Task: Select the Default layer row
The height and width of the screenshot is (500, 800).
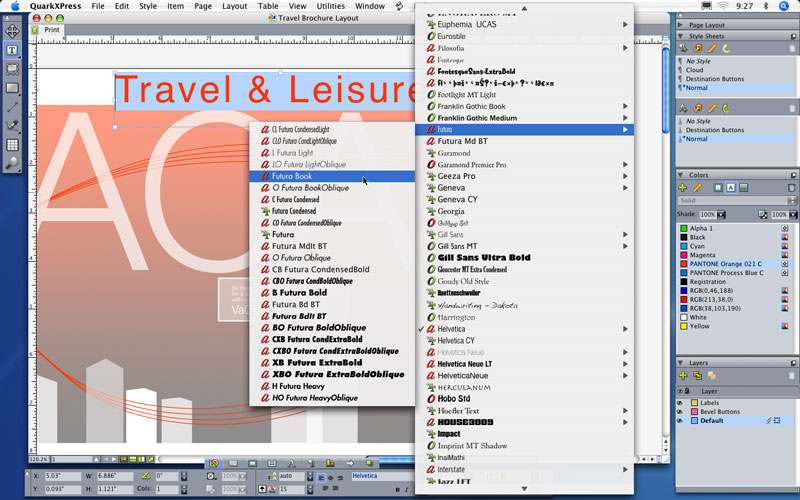Action: pos(736,420)
